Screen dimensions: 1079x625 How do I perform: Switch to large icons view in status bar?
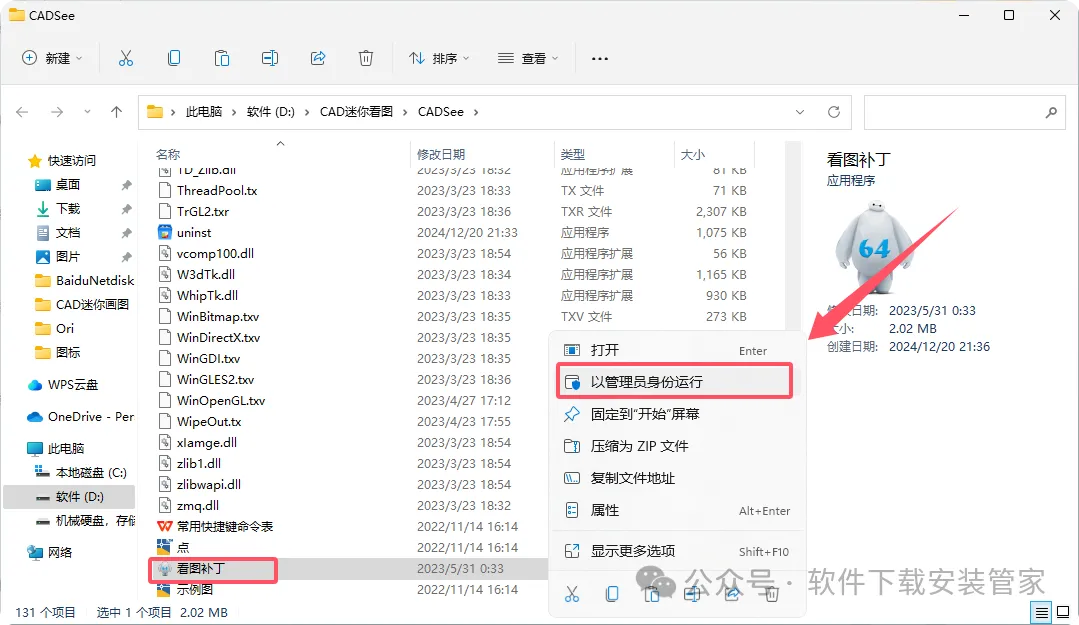coord(1063,612)
